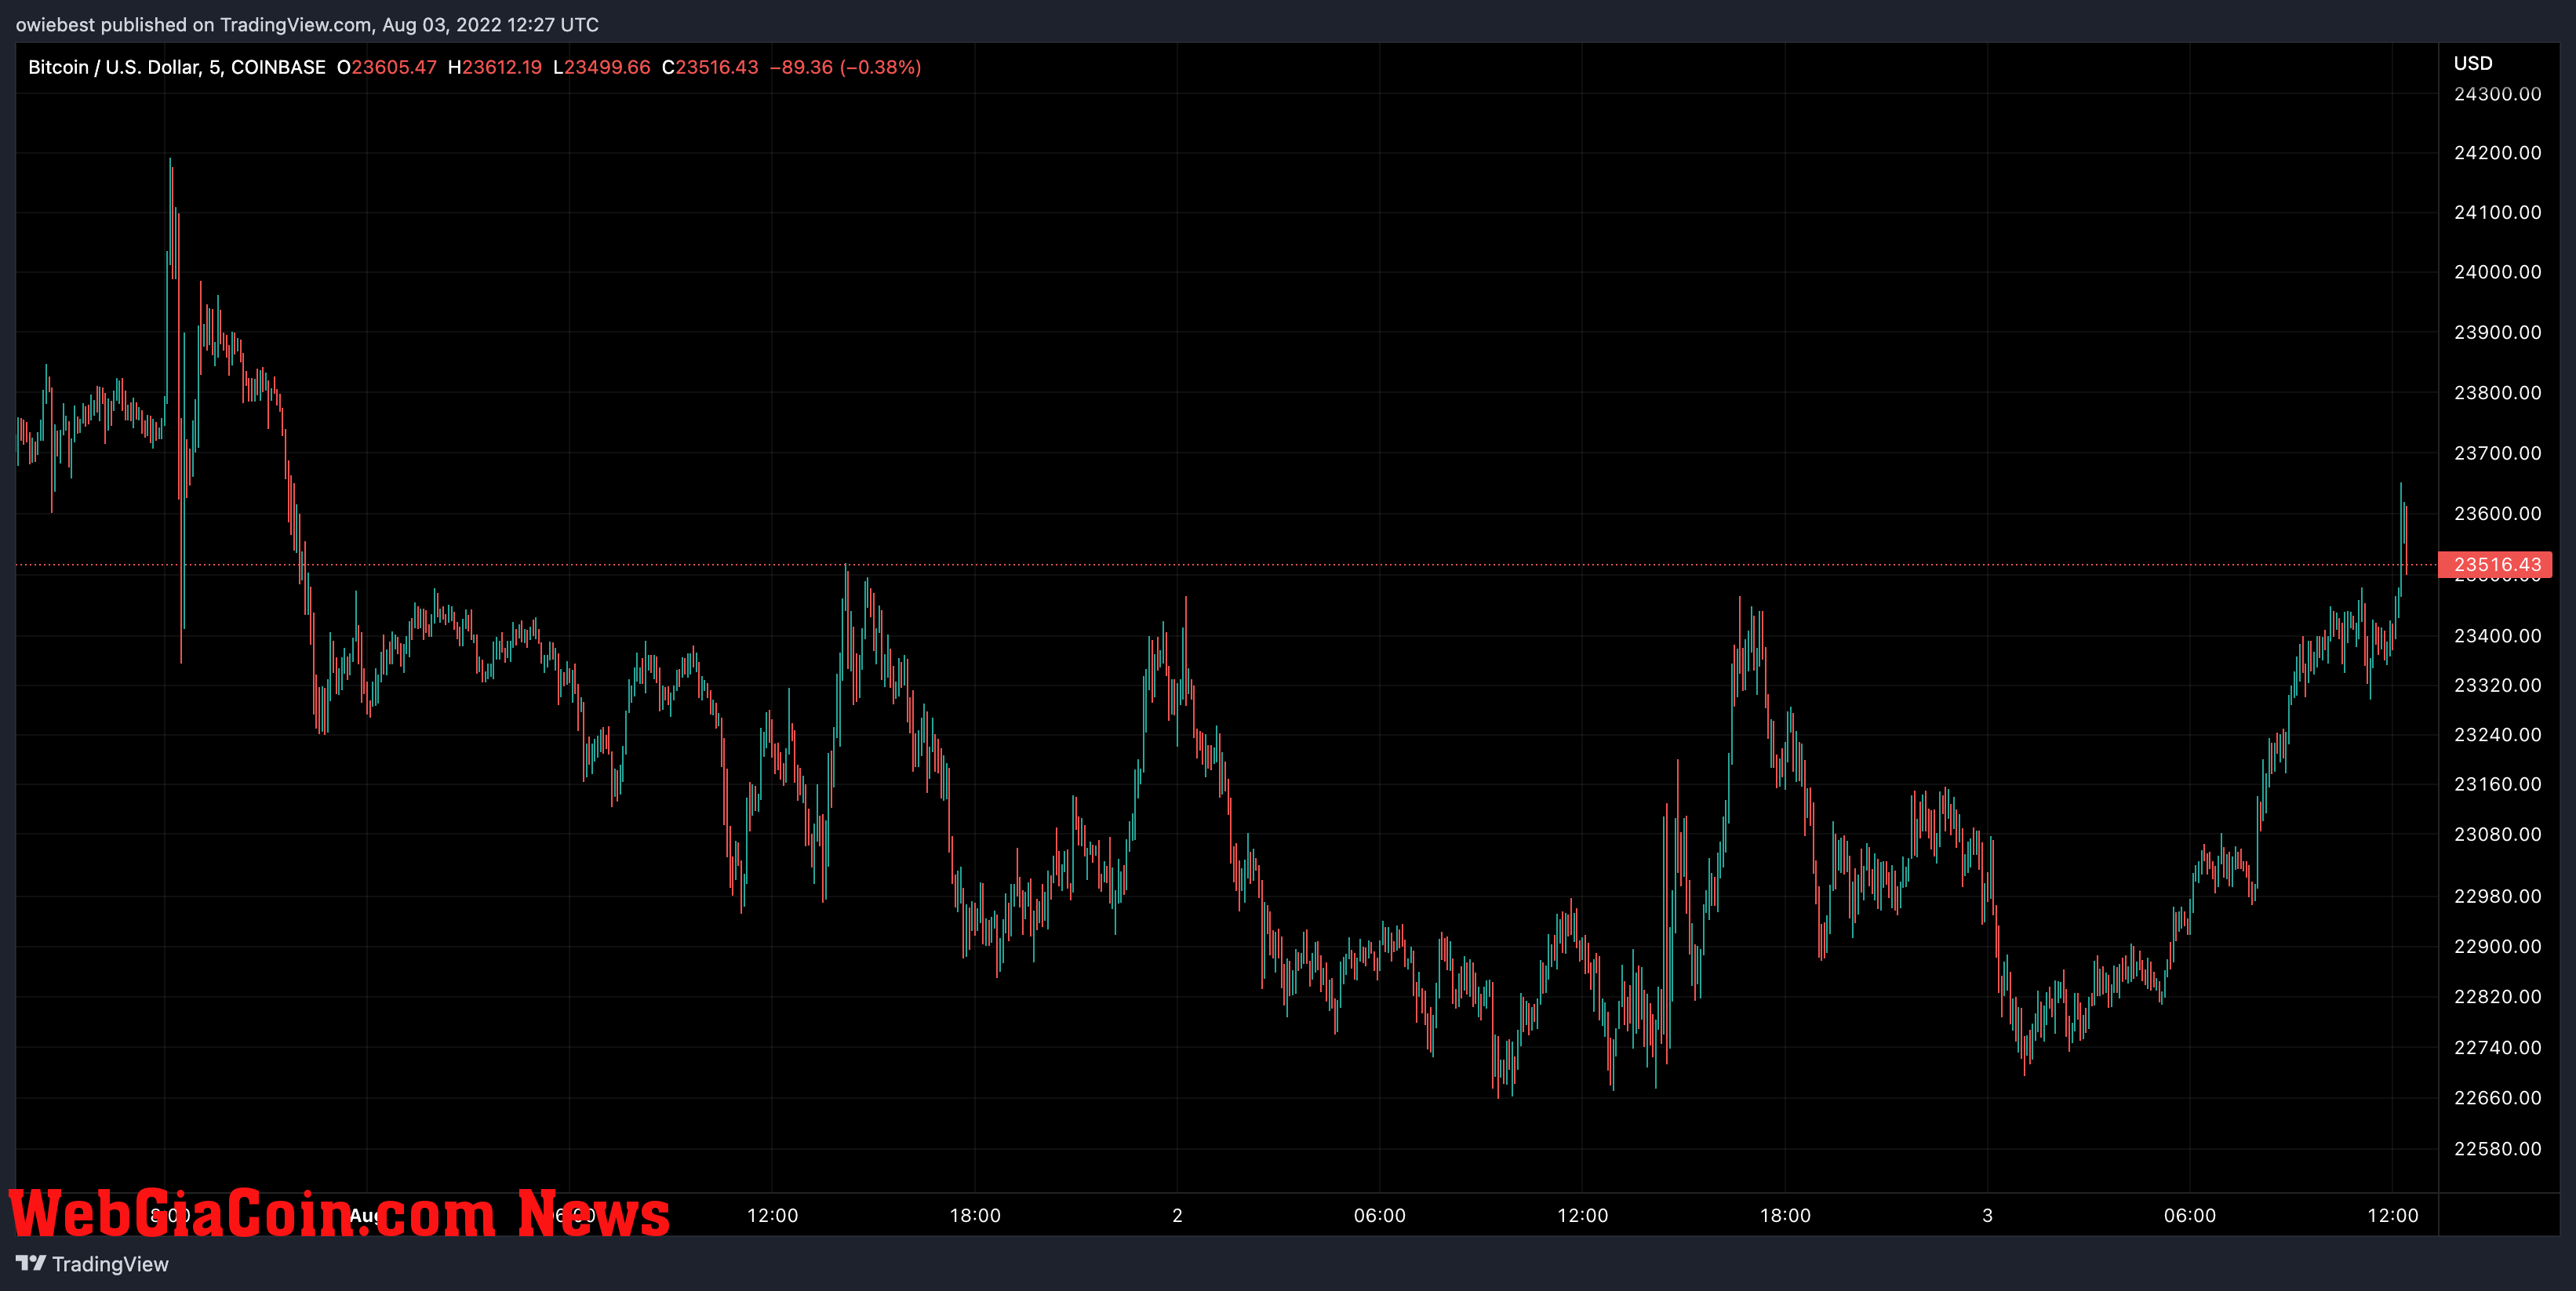
Task: Click the 23800.00 price axis label
Action: click(x=2497, y=393)
